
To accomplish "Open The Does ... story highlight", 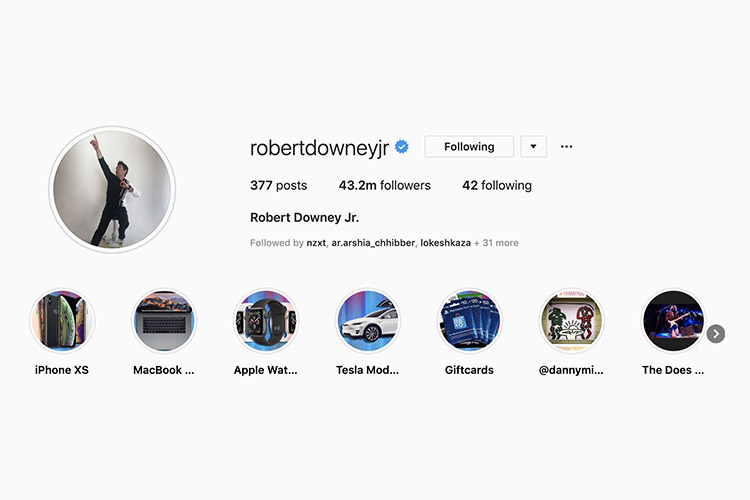I will pos(673,320).
